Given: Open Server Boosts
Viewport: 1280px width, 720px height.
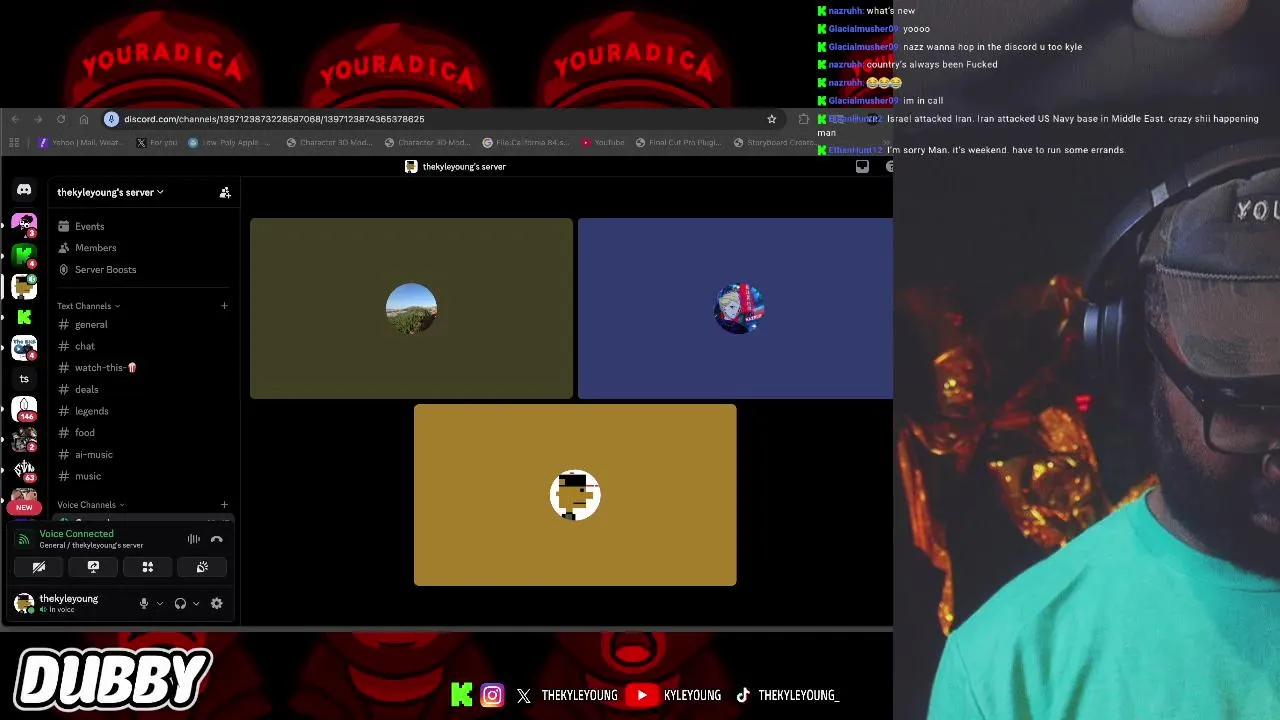Looking at the screenshot, I should click(105, 270).
